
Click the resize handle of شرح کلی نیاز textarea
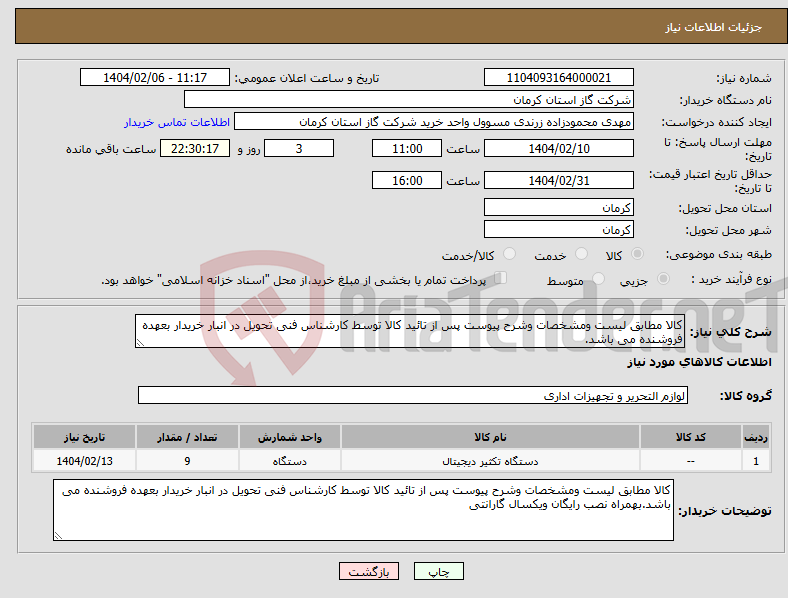coord(140,343)
